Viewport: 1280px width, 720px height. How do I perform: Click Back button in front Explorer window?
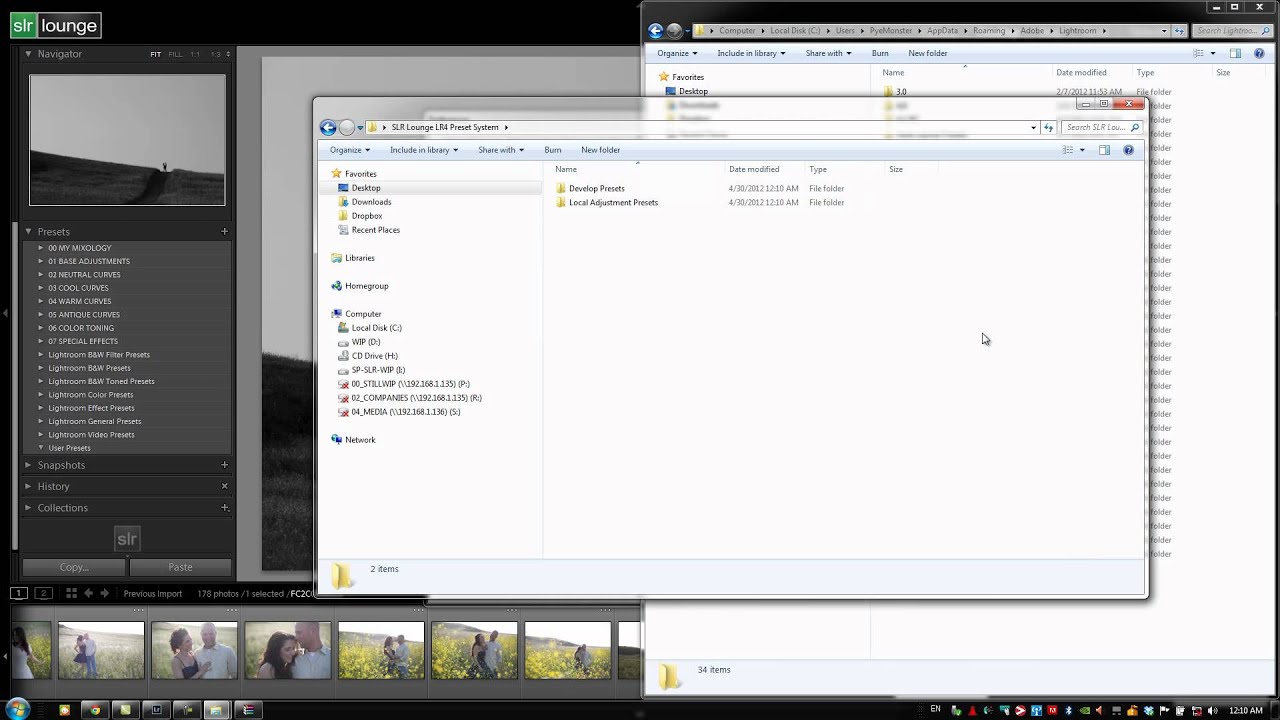tap(328, 127)
